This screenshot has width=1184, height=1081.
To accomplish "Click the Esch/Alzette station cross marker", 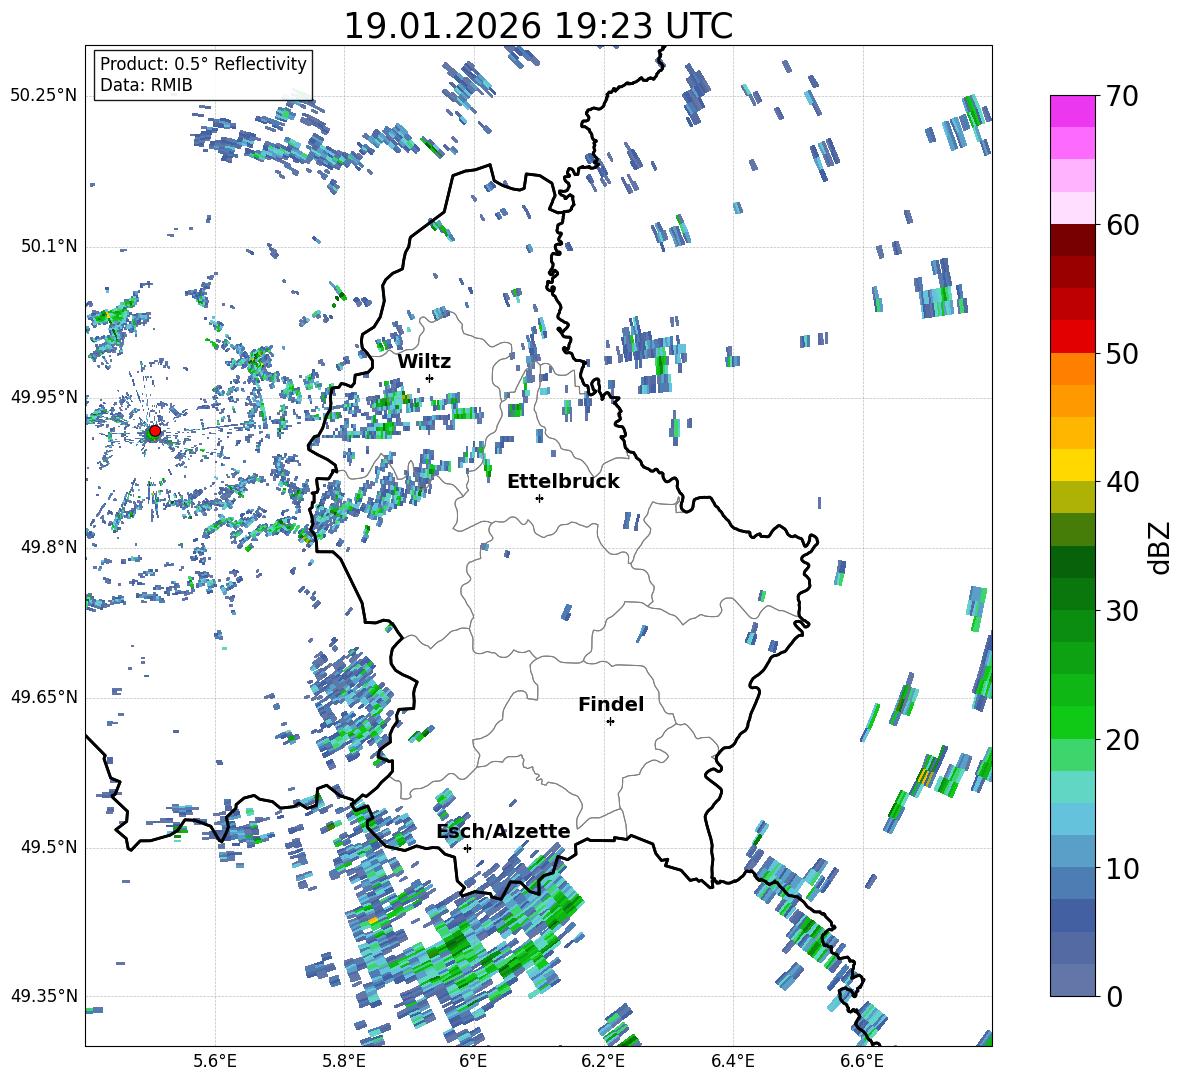I will click(x=467, y=848).
